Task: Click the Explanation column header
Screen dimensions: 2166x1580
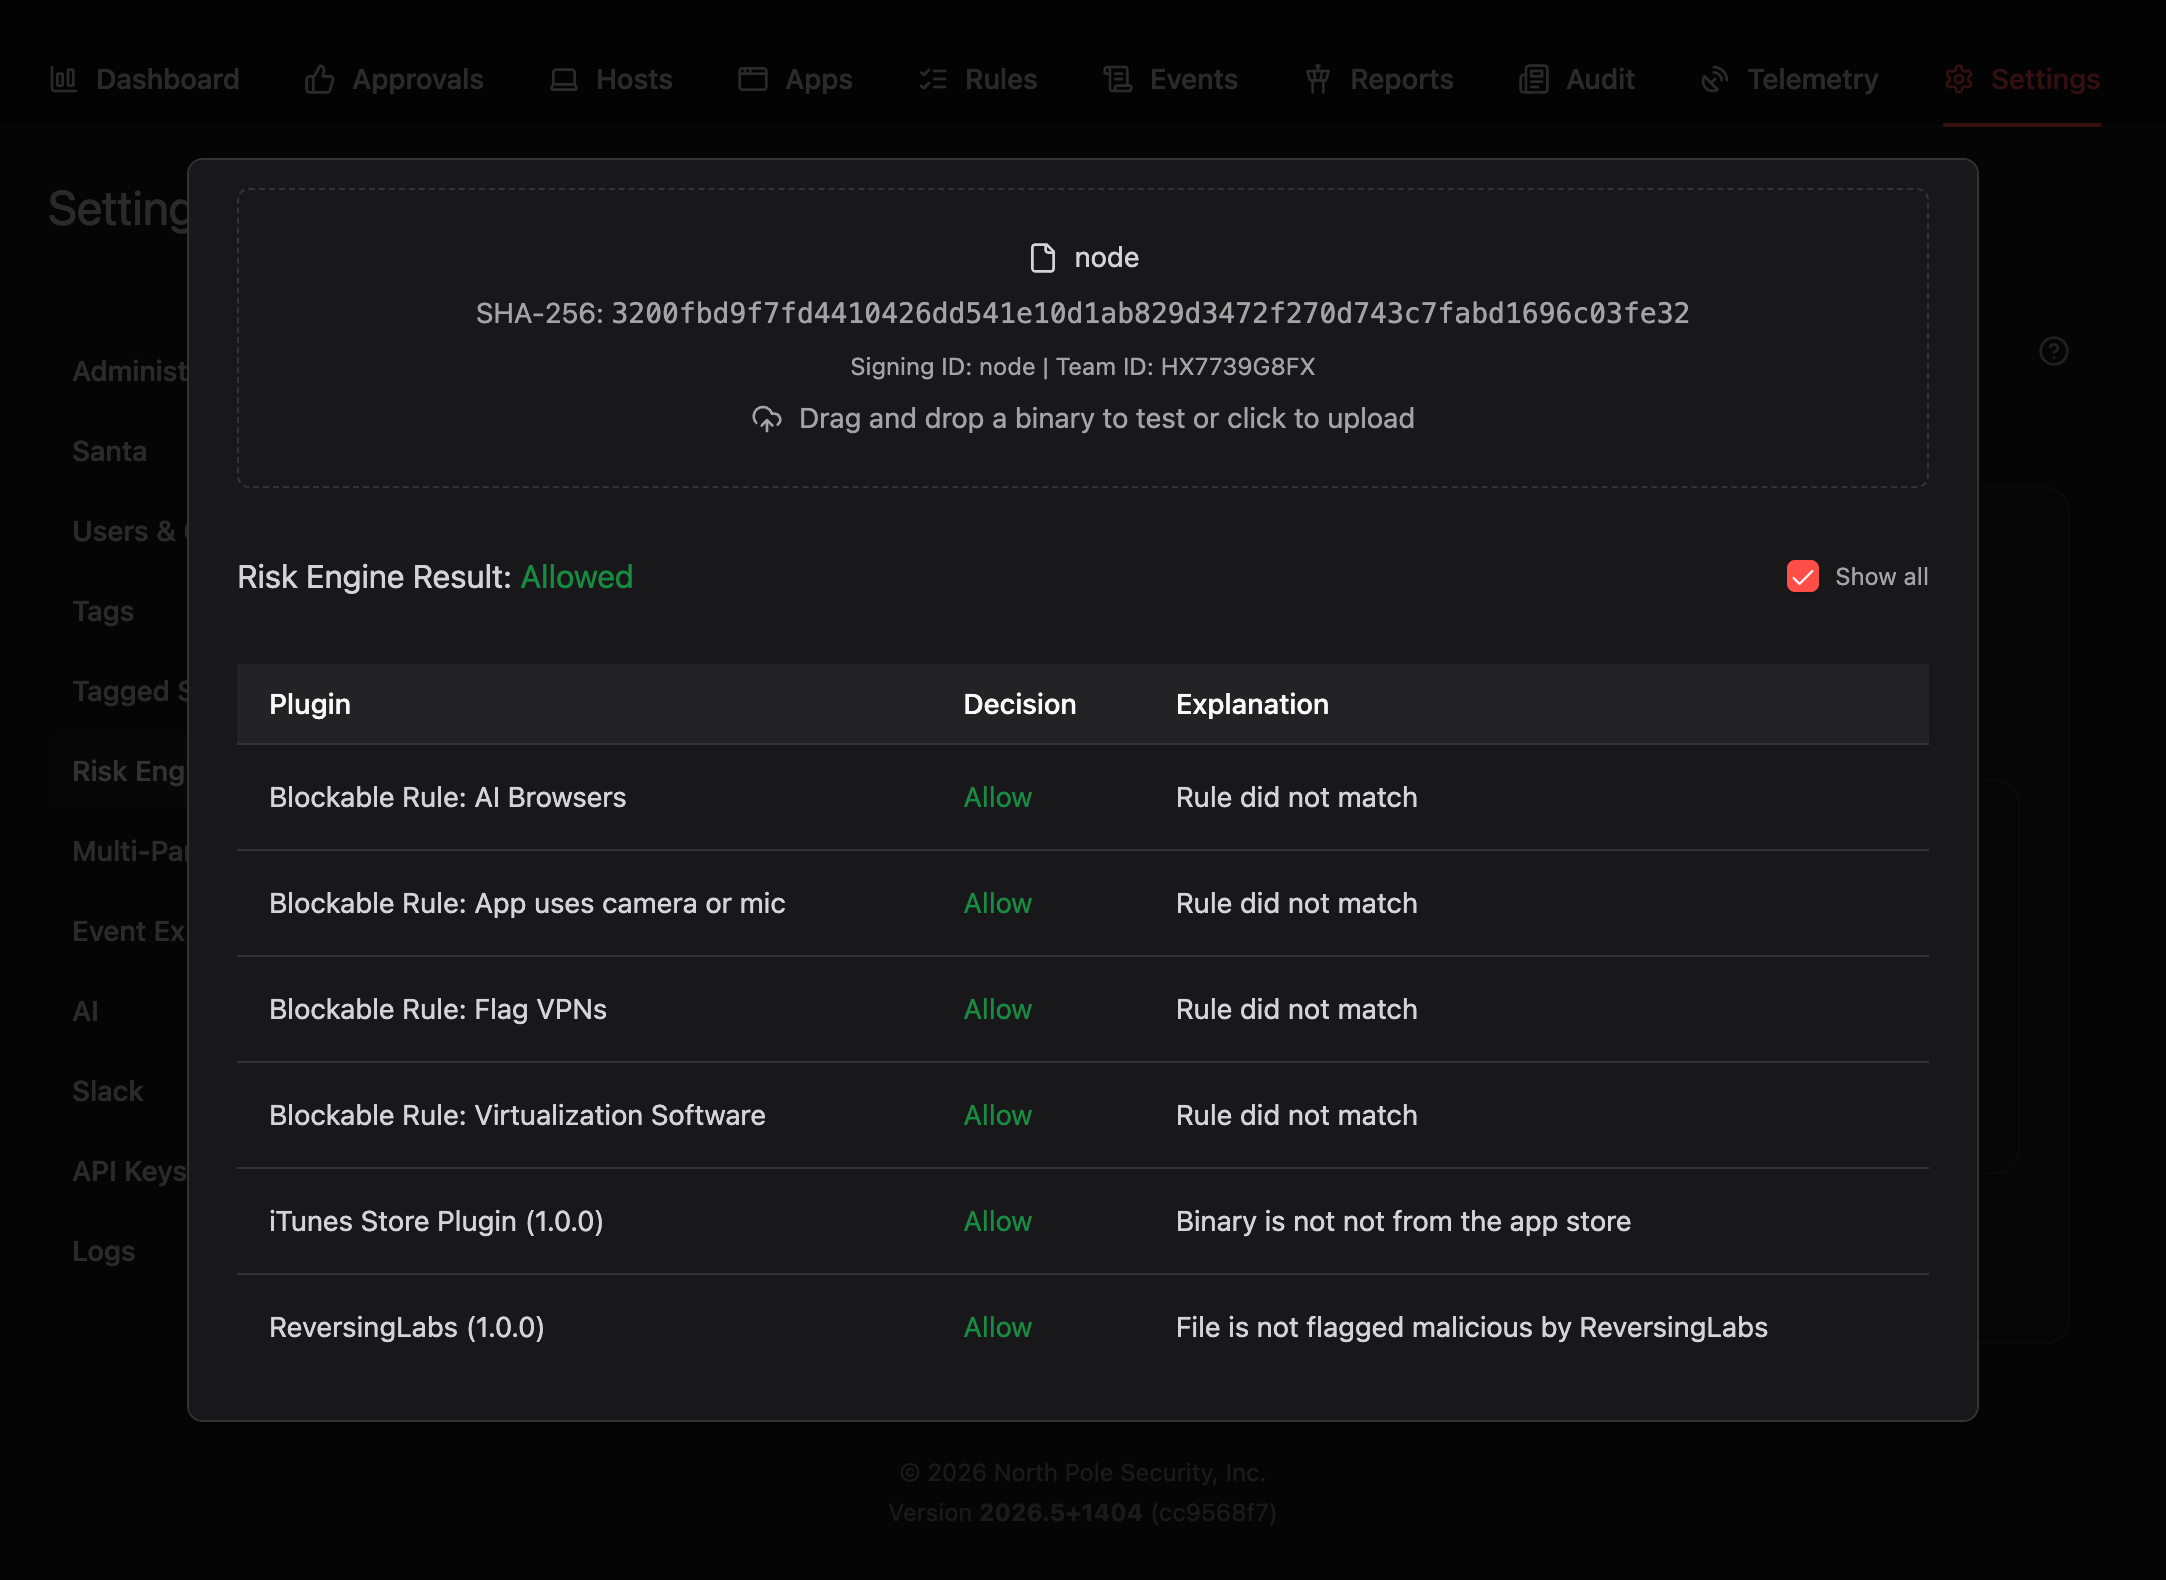Action: 1252,704
